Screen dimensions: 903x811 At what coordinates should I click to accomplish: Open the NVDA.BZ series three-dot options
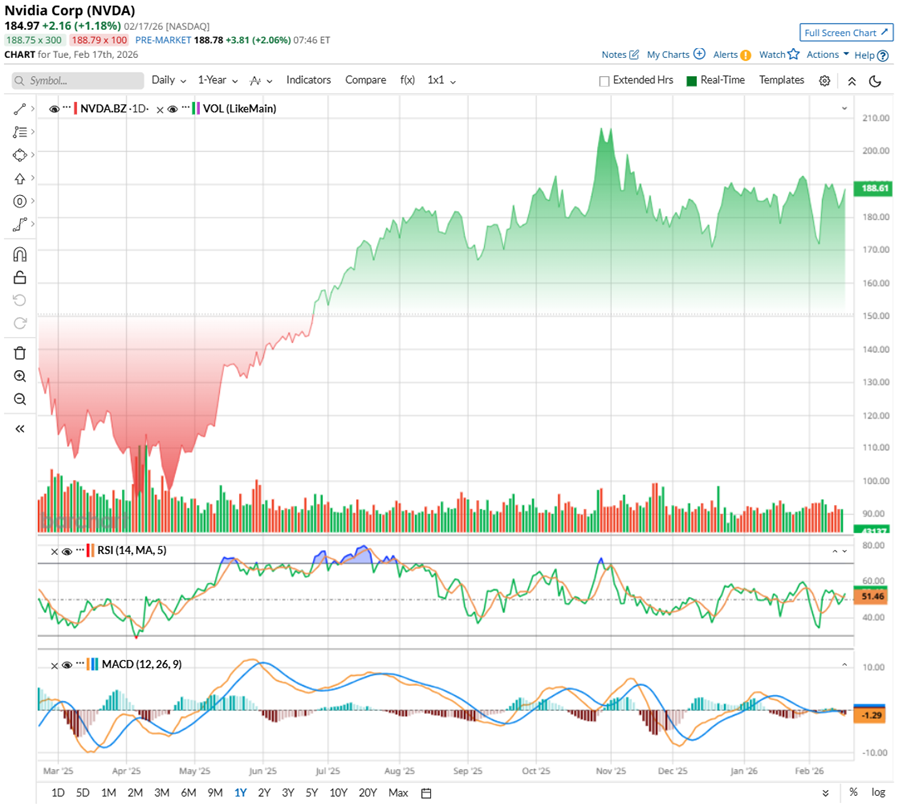[67, 108]
